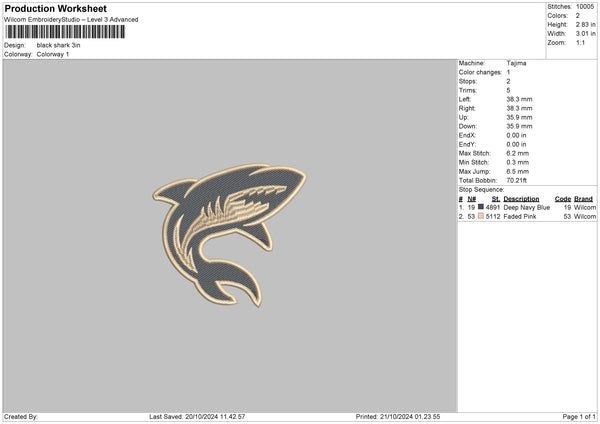Click 'Page 1 of 1' footer text
Image resolution: width=600 pixels, height=424 pixels.
coord(579,417)
